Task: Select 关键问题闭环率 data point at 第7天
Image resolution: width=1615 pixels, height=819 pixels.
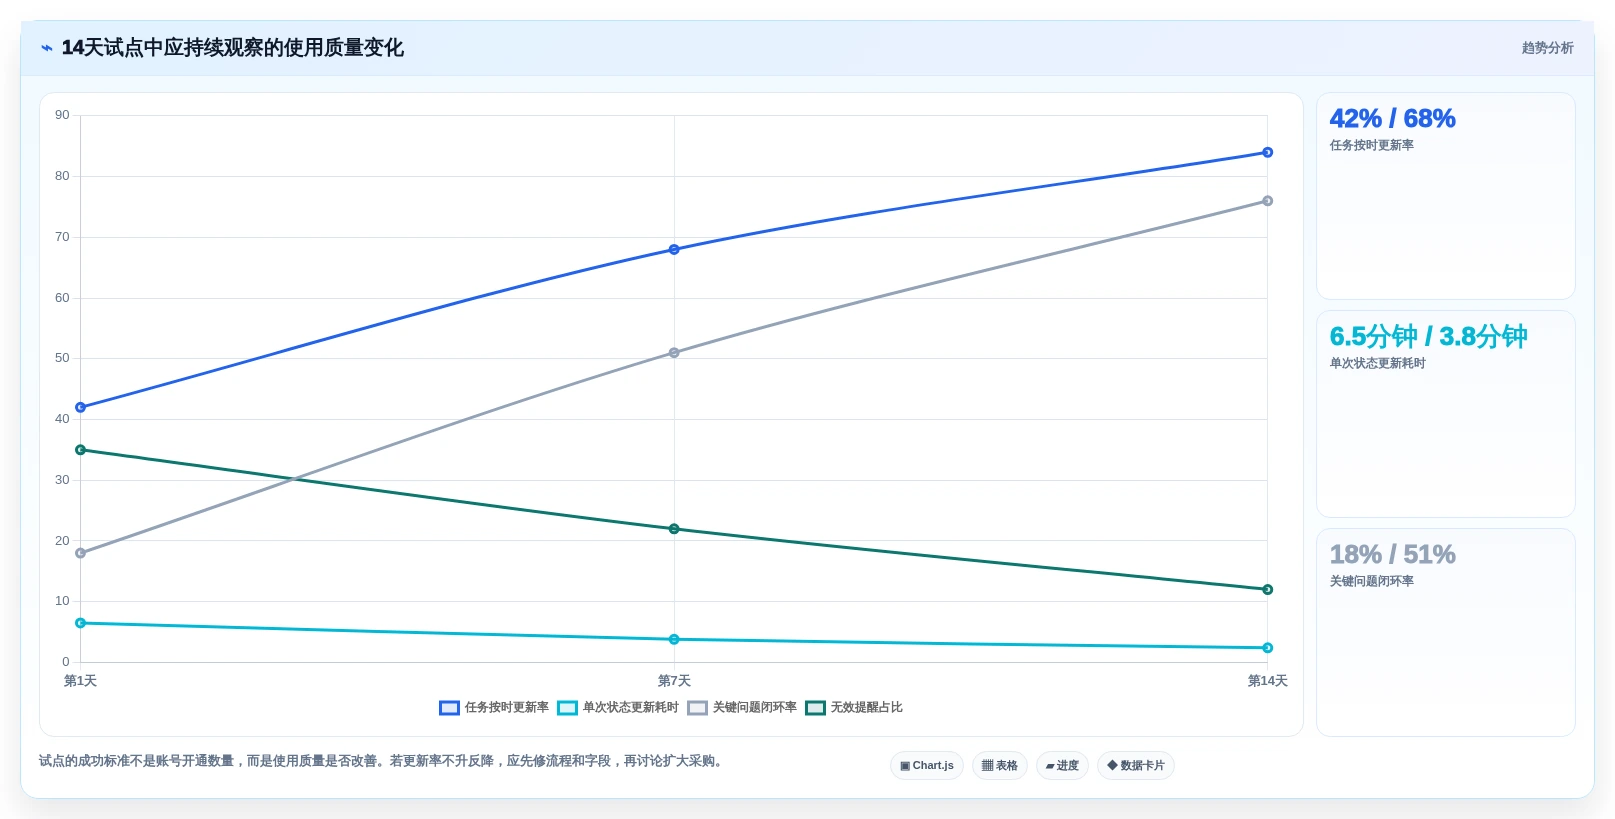Action: click(x=674, y=353)
